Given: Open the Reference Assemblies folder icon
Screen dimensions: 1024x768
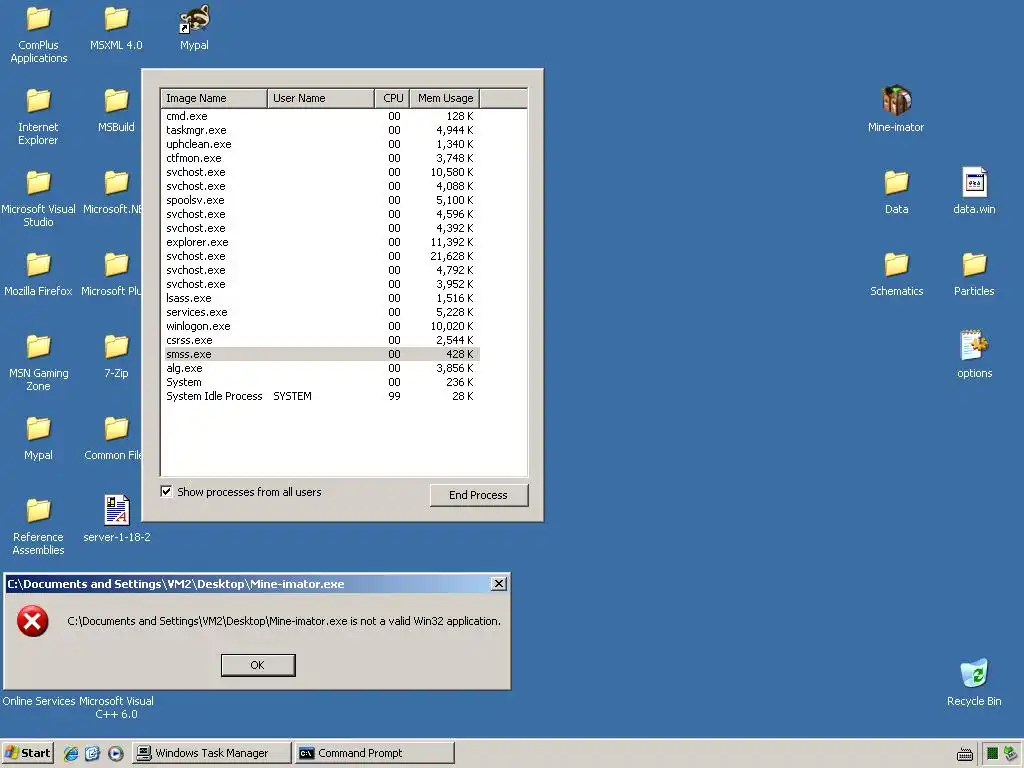Looking at the screenshot, I should click(39, 511).
